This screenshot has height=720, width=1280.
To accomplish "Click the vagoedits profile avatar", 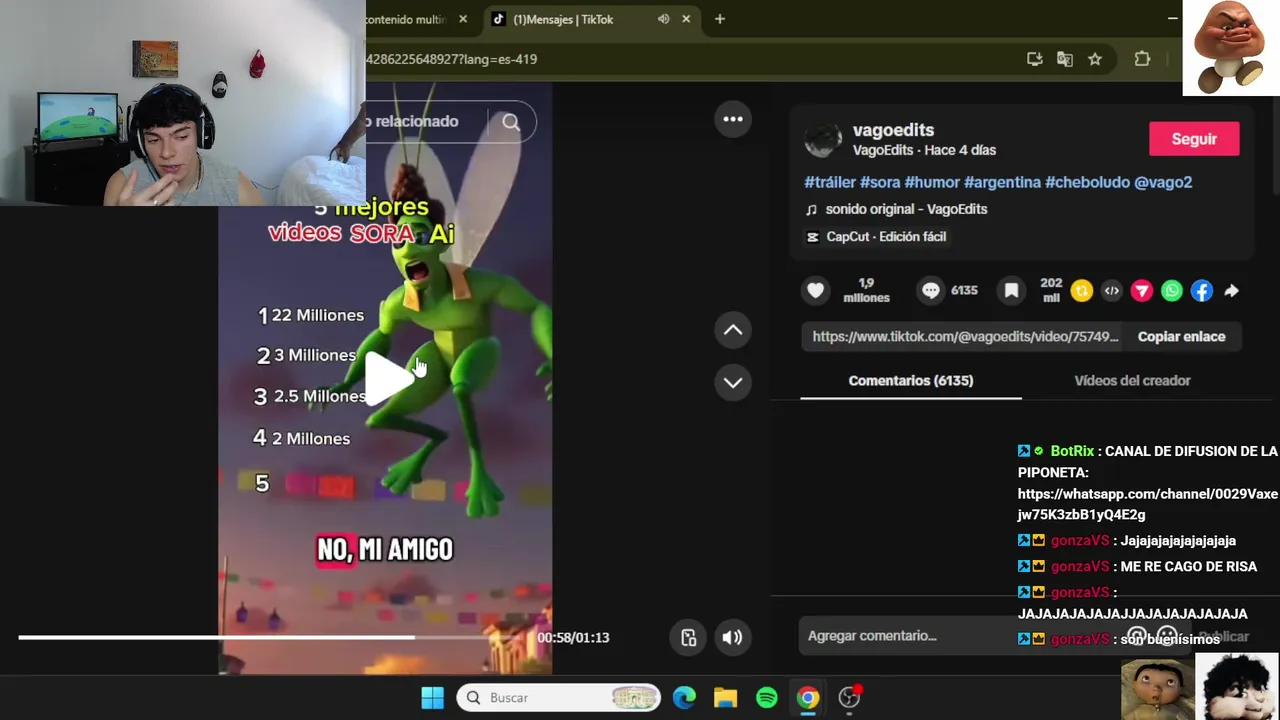I will click(x=823, y=140).
